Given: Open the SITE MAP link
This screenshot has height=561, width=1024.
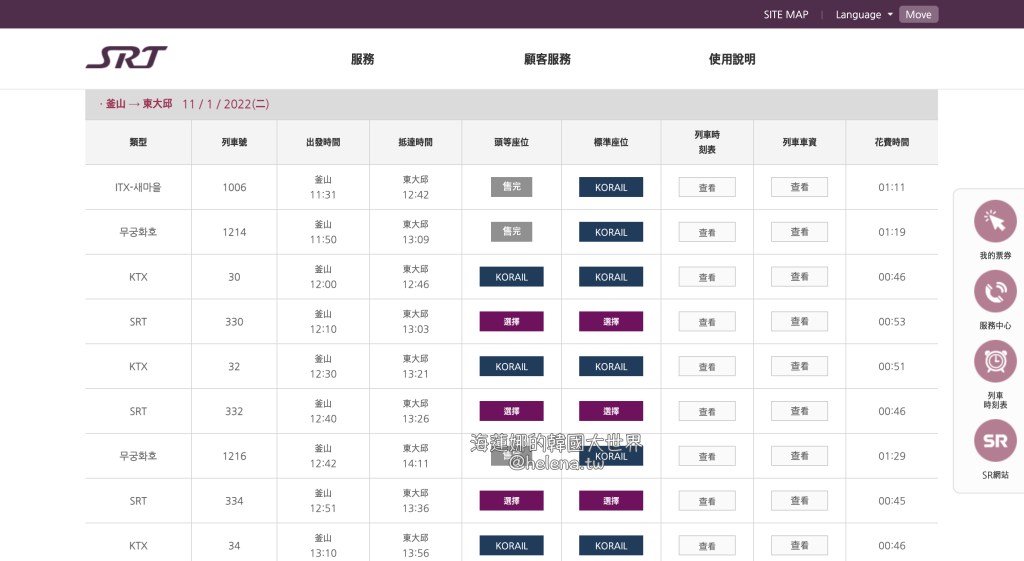Looking at the screenshot, I should click(x=785, y=15).
